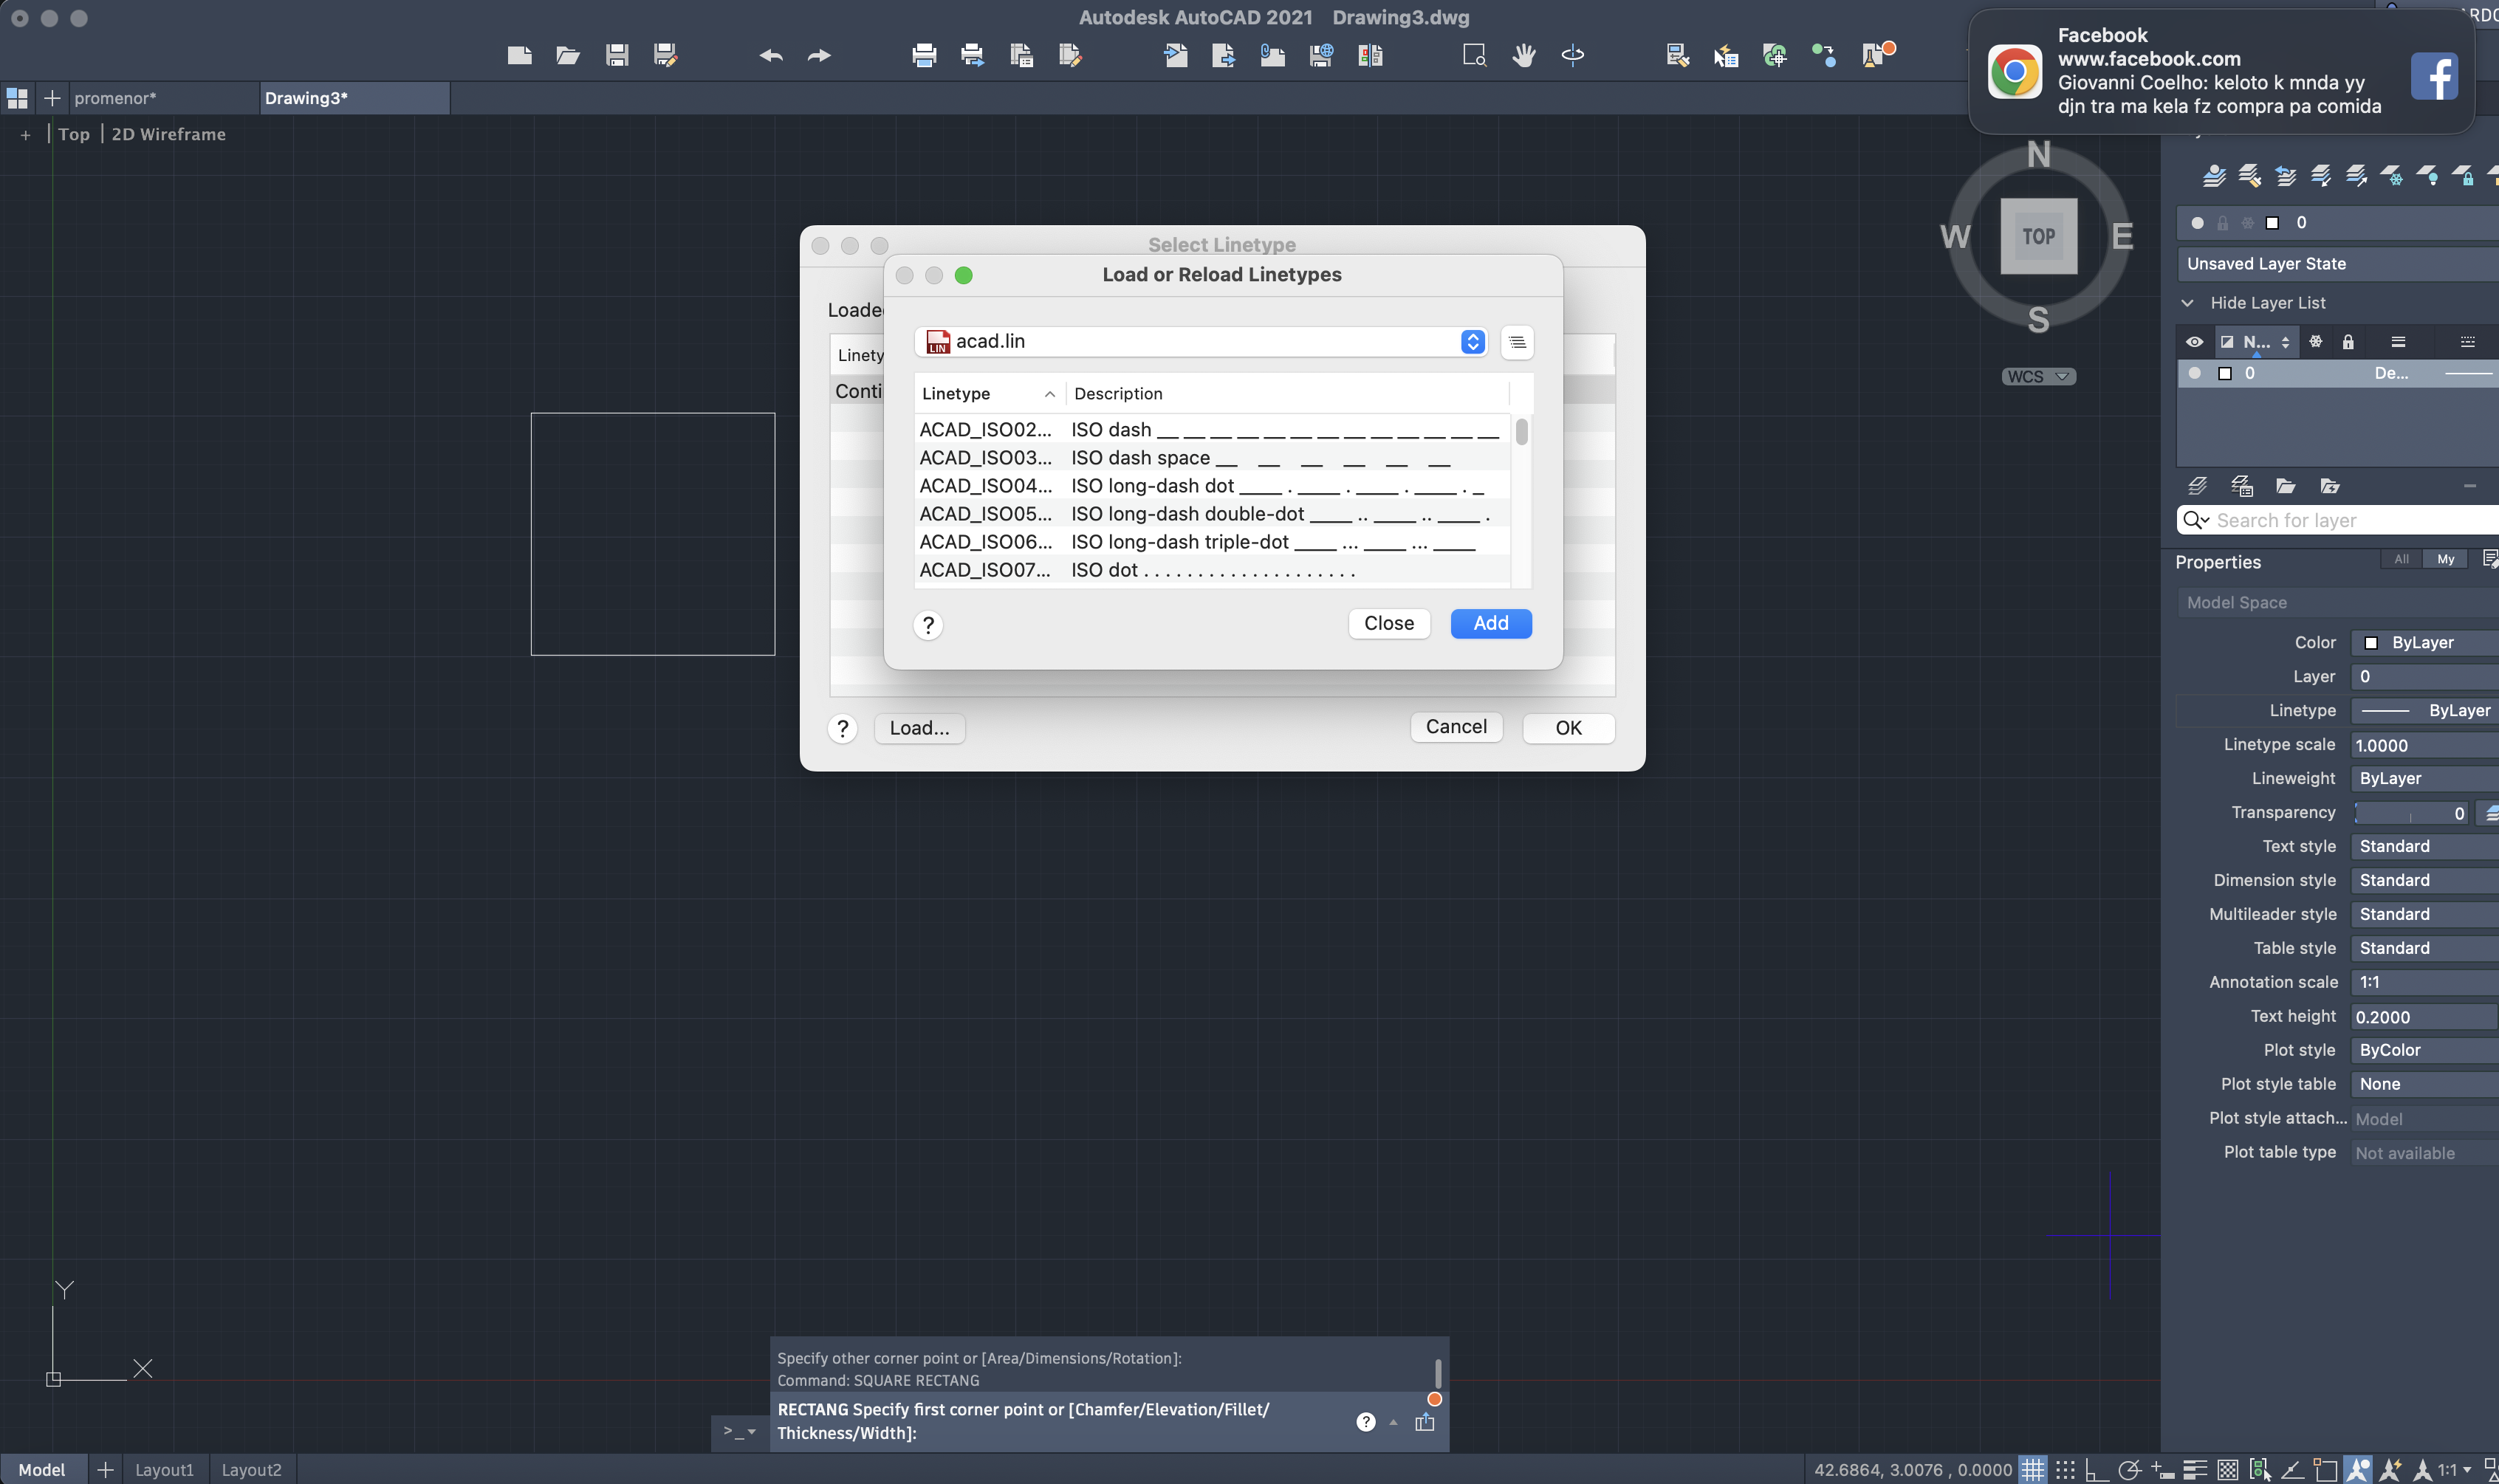Click the Layer States Manager icon

2242,486
